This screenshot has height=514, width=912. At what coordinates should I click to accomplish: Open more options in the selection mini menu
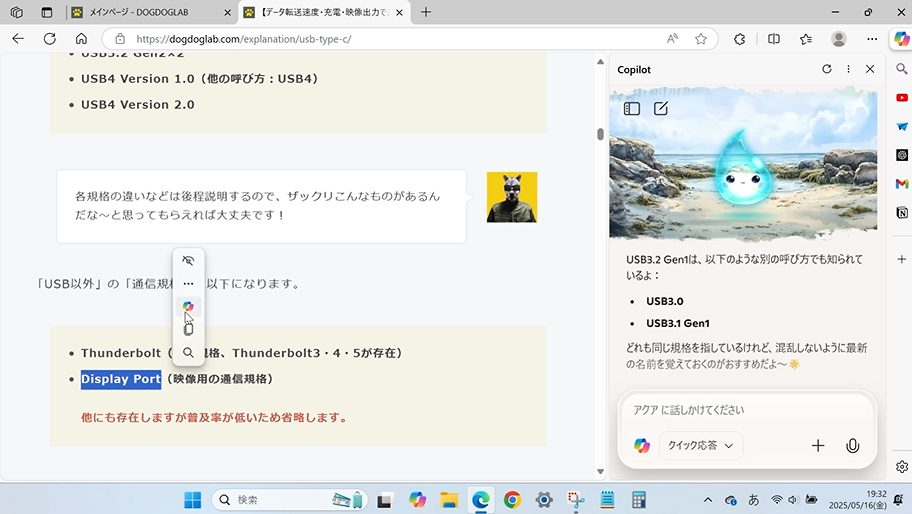[x=188, y=284]
